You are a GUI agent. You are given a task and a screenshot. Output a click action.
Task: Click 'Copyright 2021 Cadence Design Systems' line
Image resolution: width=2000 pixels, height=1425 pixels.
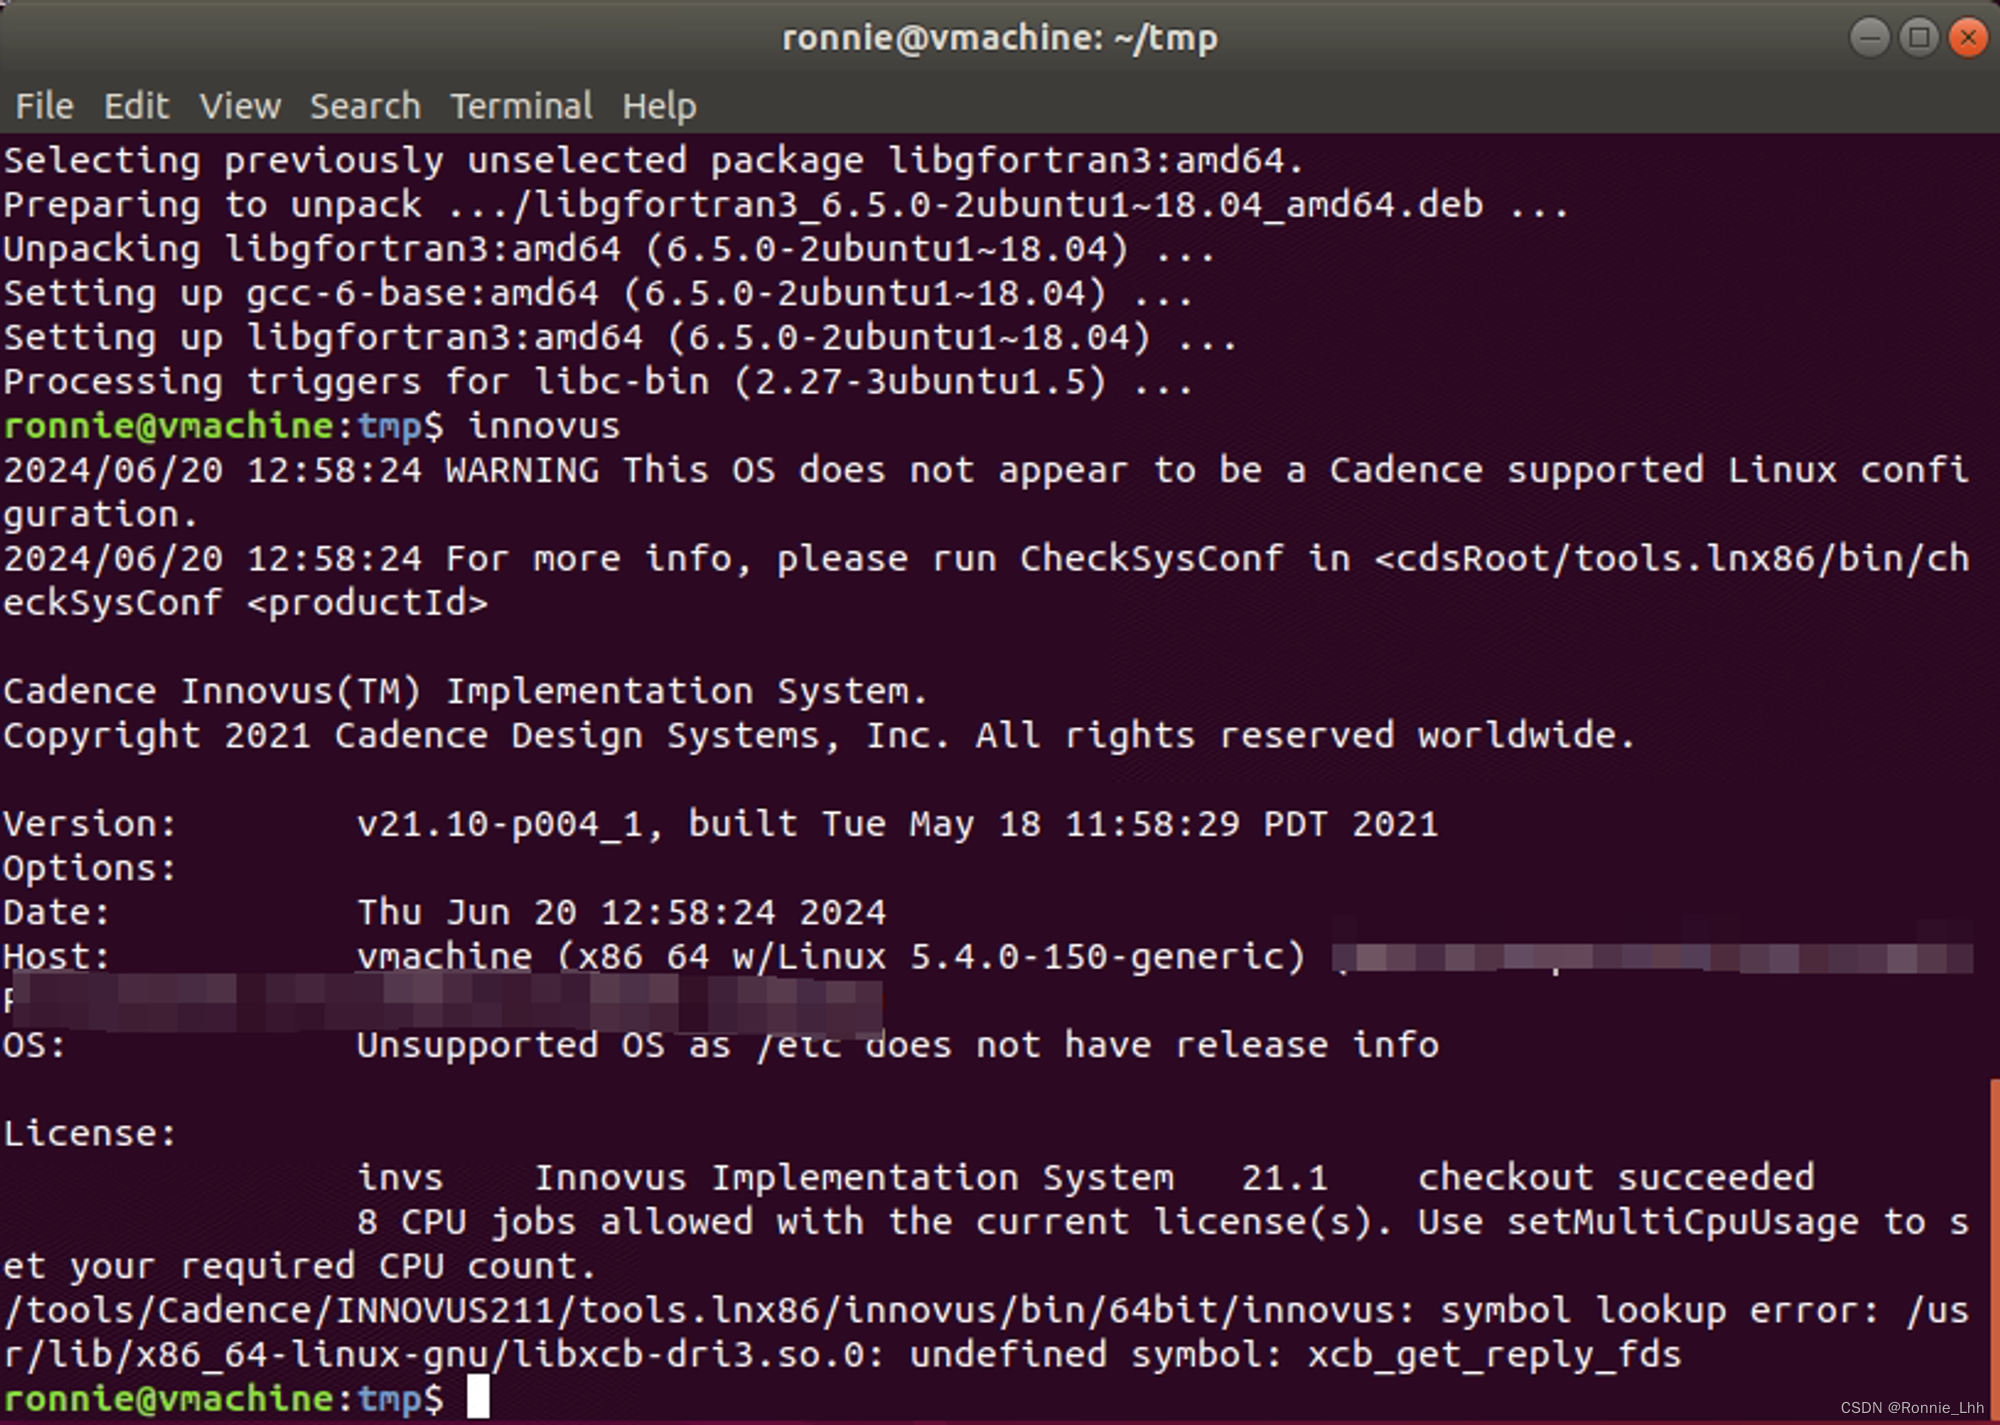pos(819,735)
